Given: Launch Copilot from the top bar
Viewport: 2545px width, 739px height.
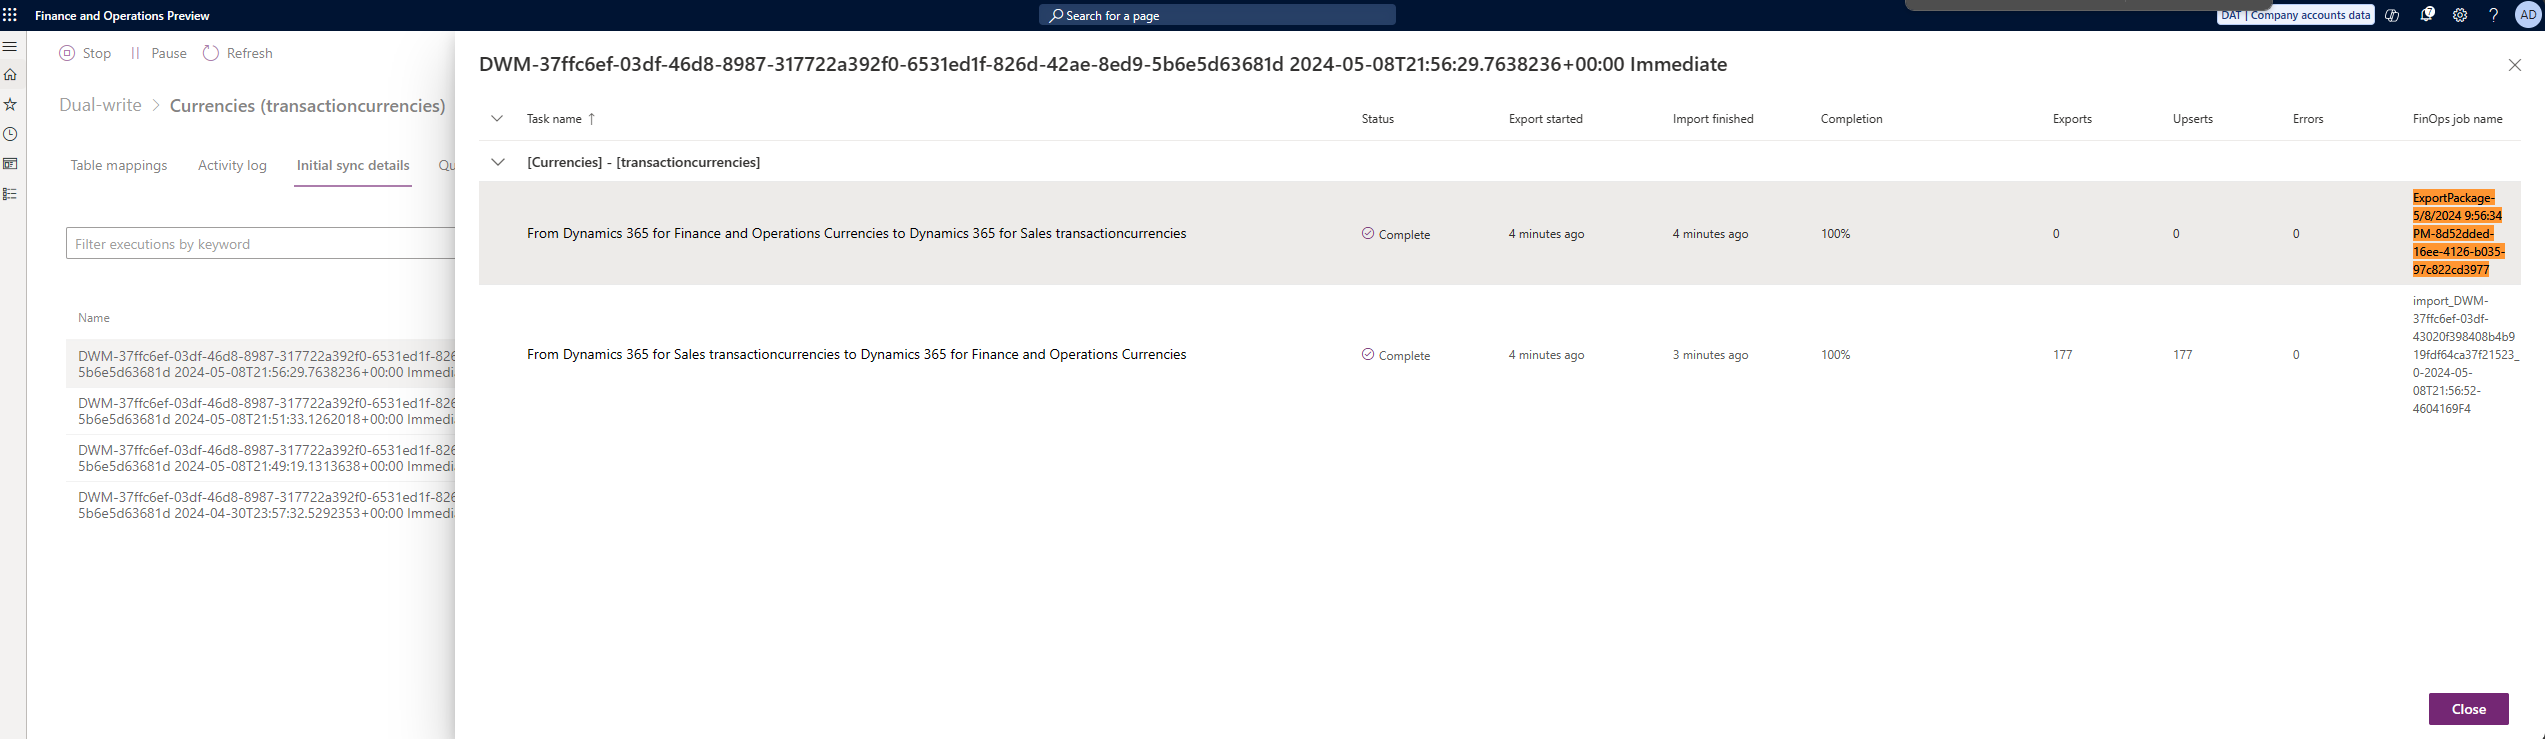Looking at the screenshot, I should [x=2392, y=15].
